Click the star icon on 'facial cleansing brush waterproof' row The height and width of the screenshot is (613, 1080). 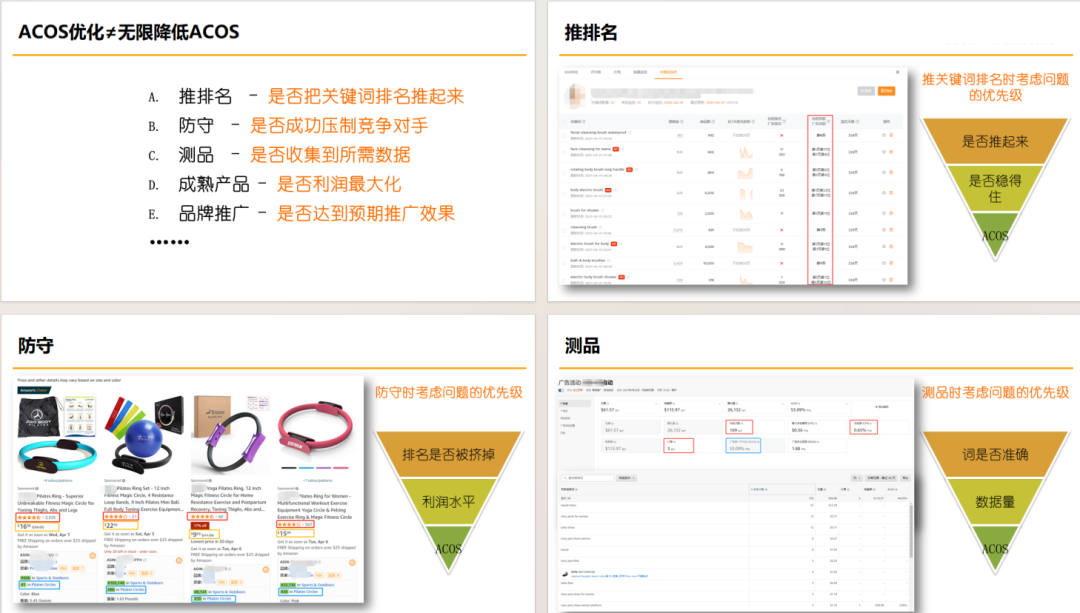click(x=884, y=135)
